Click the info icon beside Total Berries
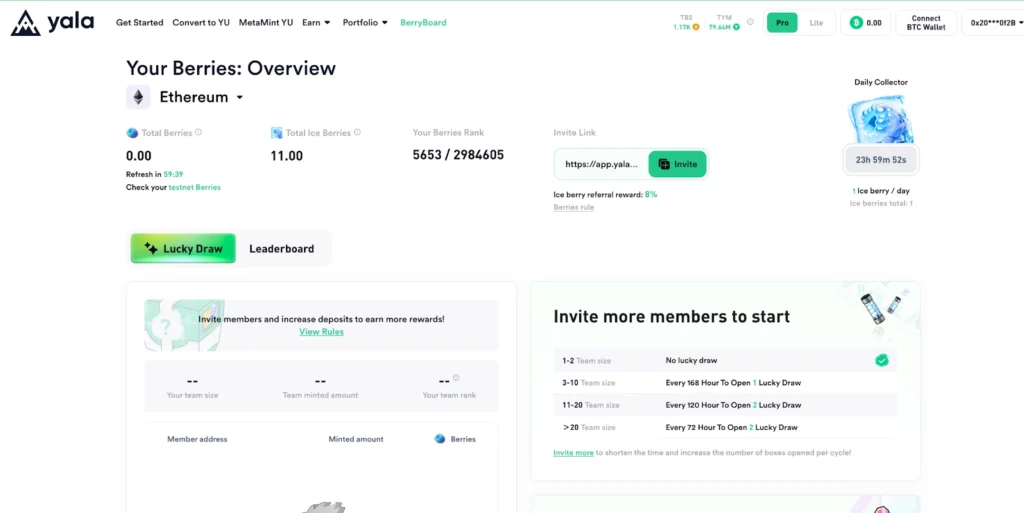 pyautogui.click(x=199, y=132)
